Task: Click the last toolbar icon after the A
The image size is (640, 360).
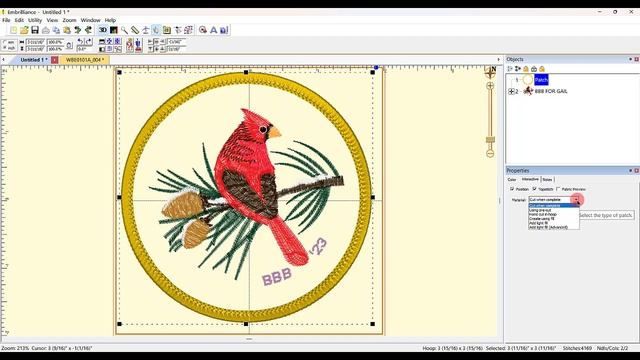Action: [x=224, y=30]
